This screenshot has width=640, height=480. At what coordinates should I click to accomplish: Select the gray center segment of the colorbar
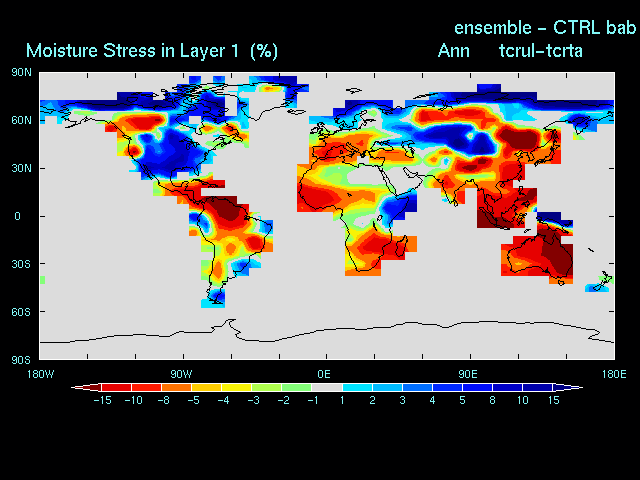327,387
